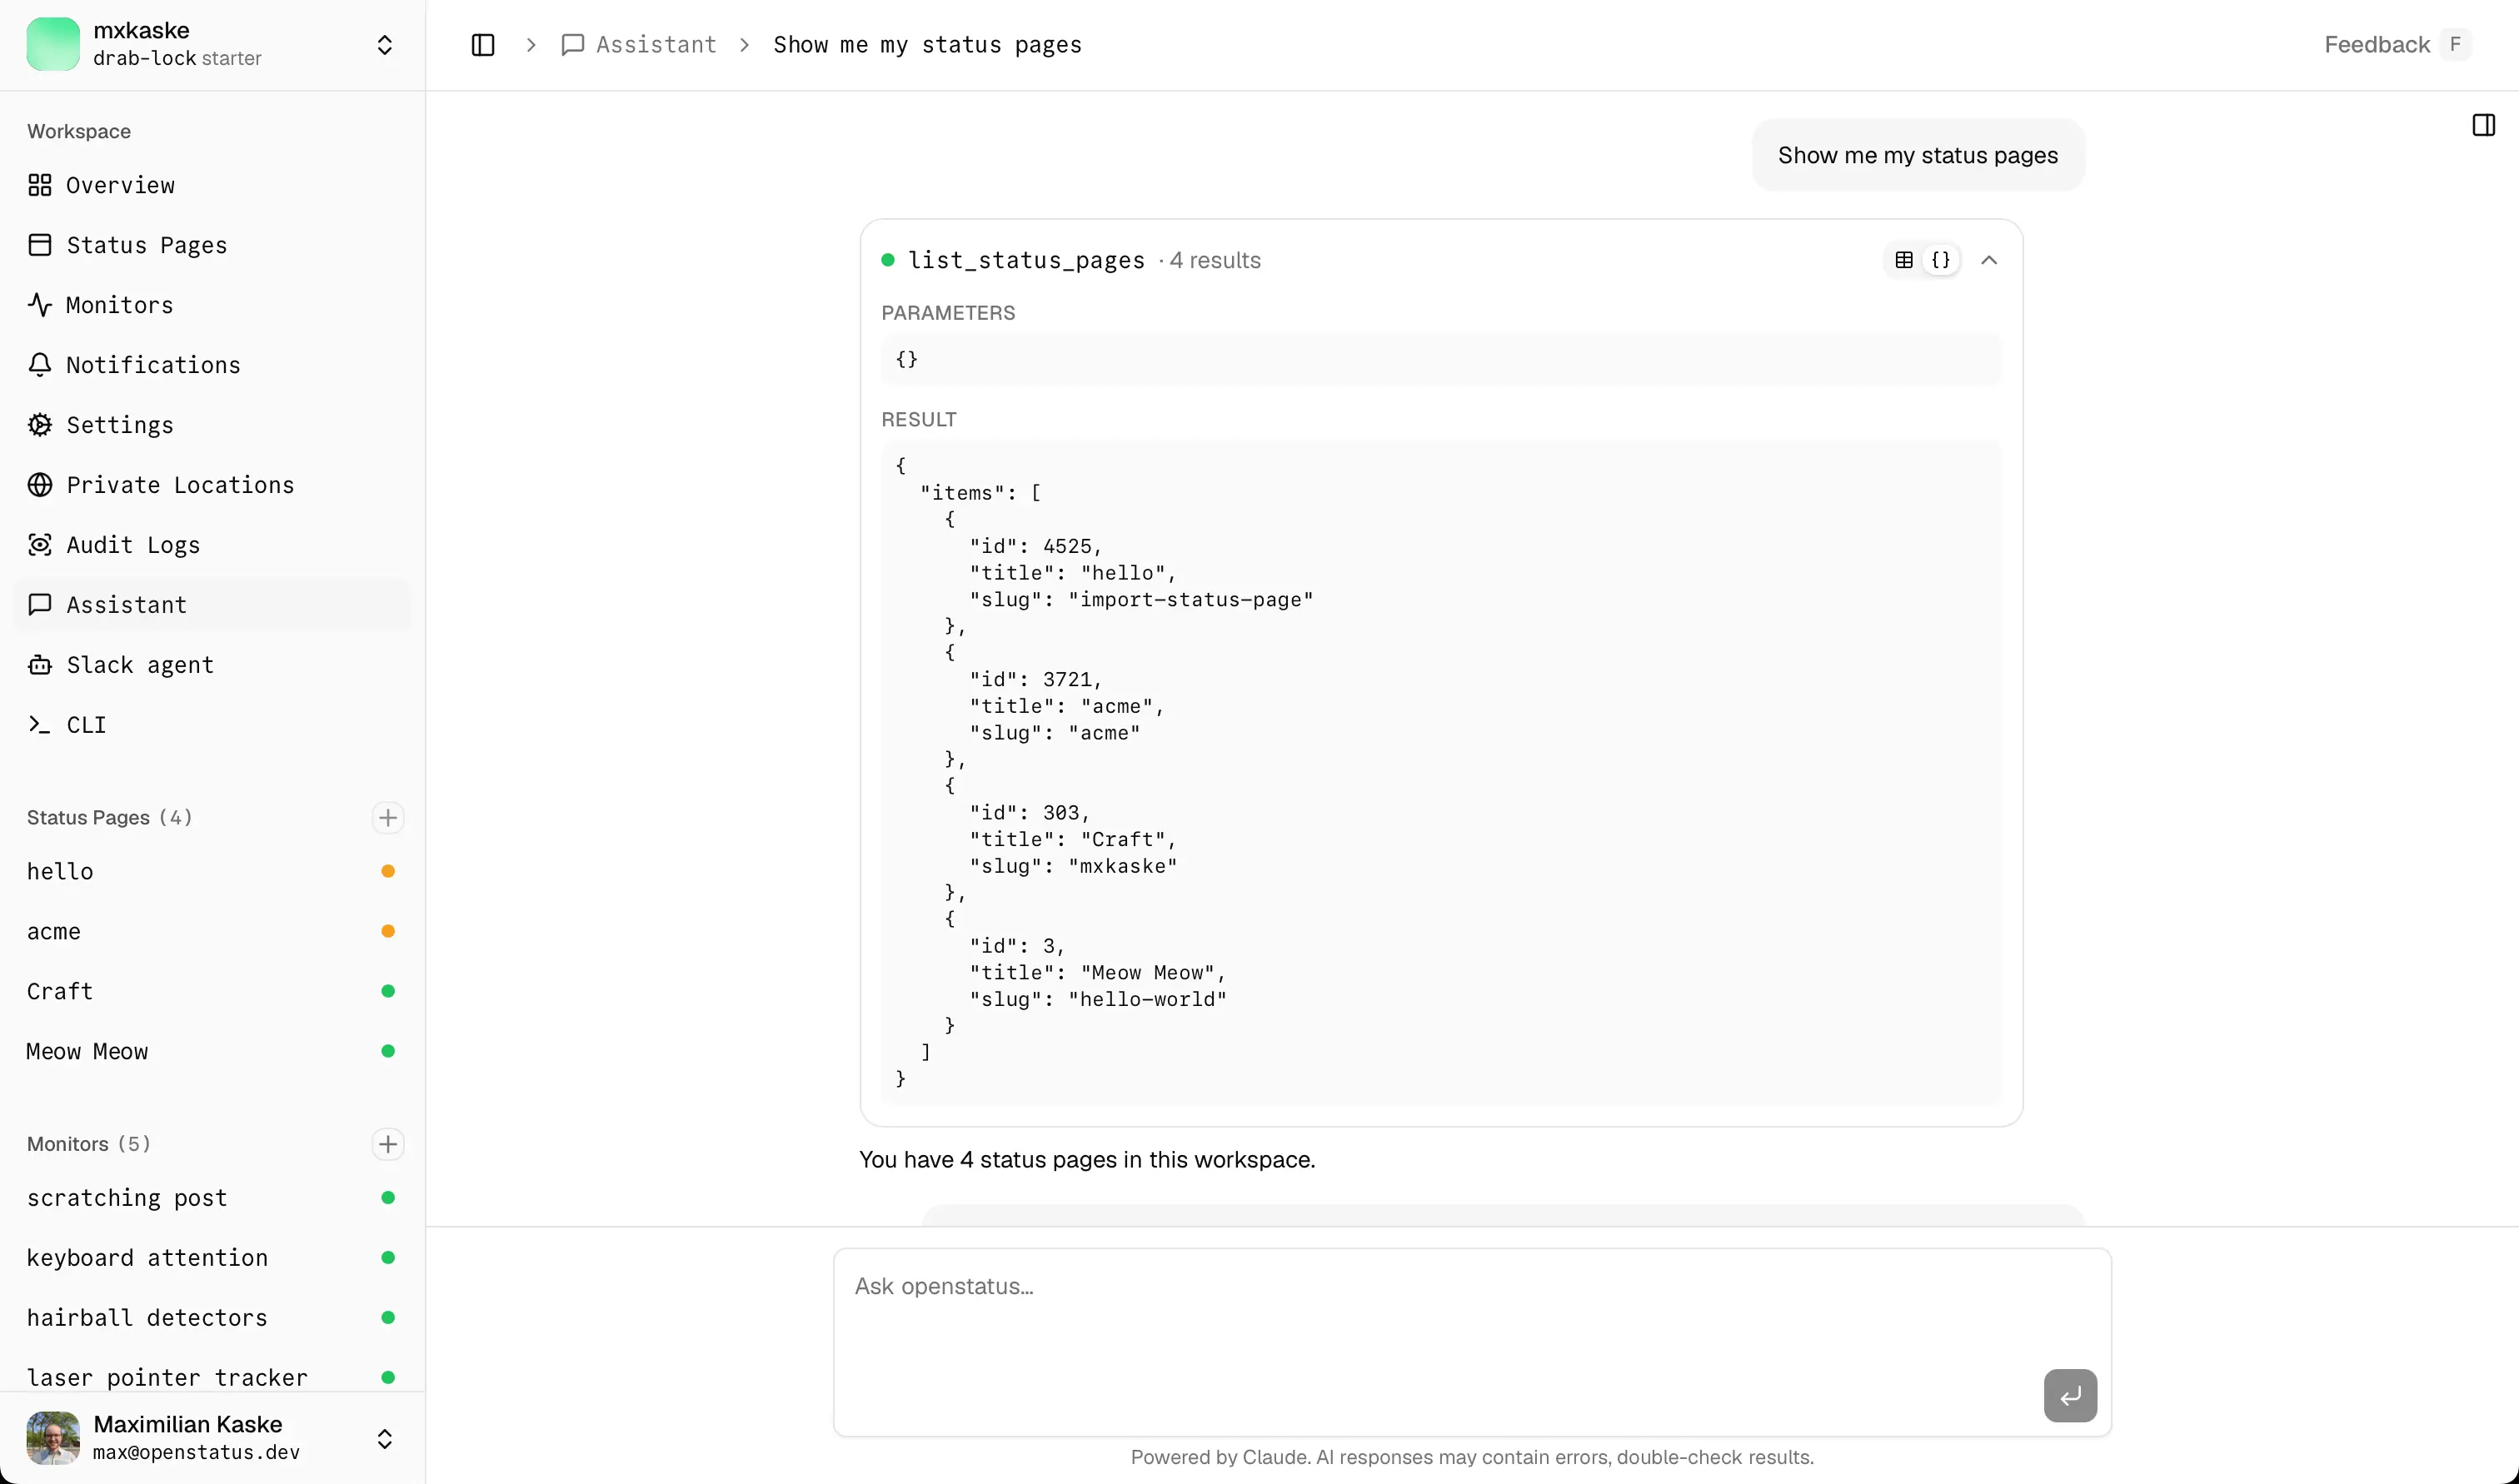Open the hello status page
2519x1484 pixels.
point(212,871)
